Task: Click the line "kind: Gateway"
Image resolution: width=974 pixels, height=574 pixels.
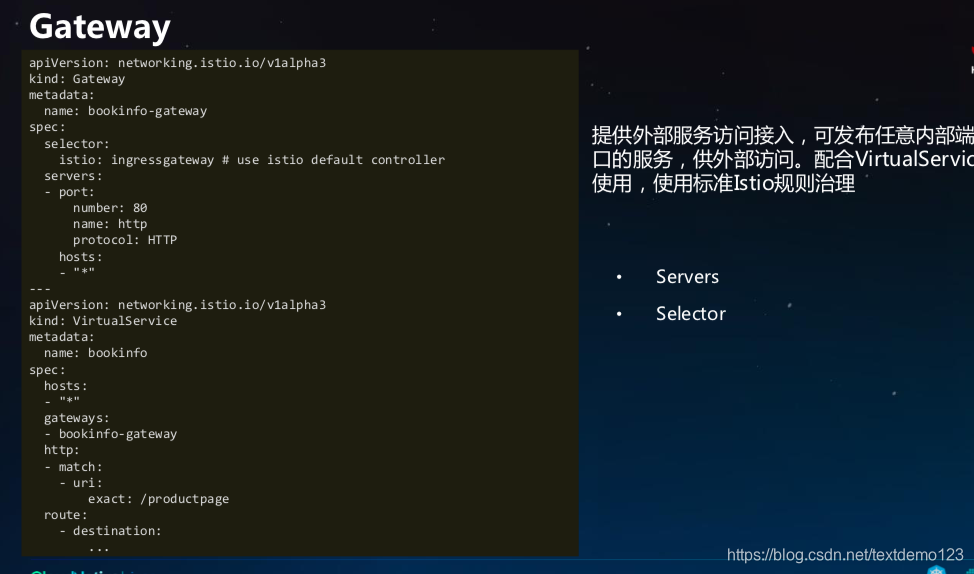Action: point(77,79)
